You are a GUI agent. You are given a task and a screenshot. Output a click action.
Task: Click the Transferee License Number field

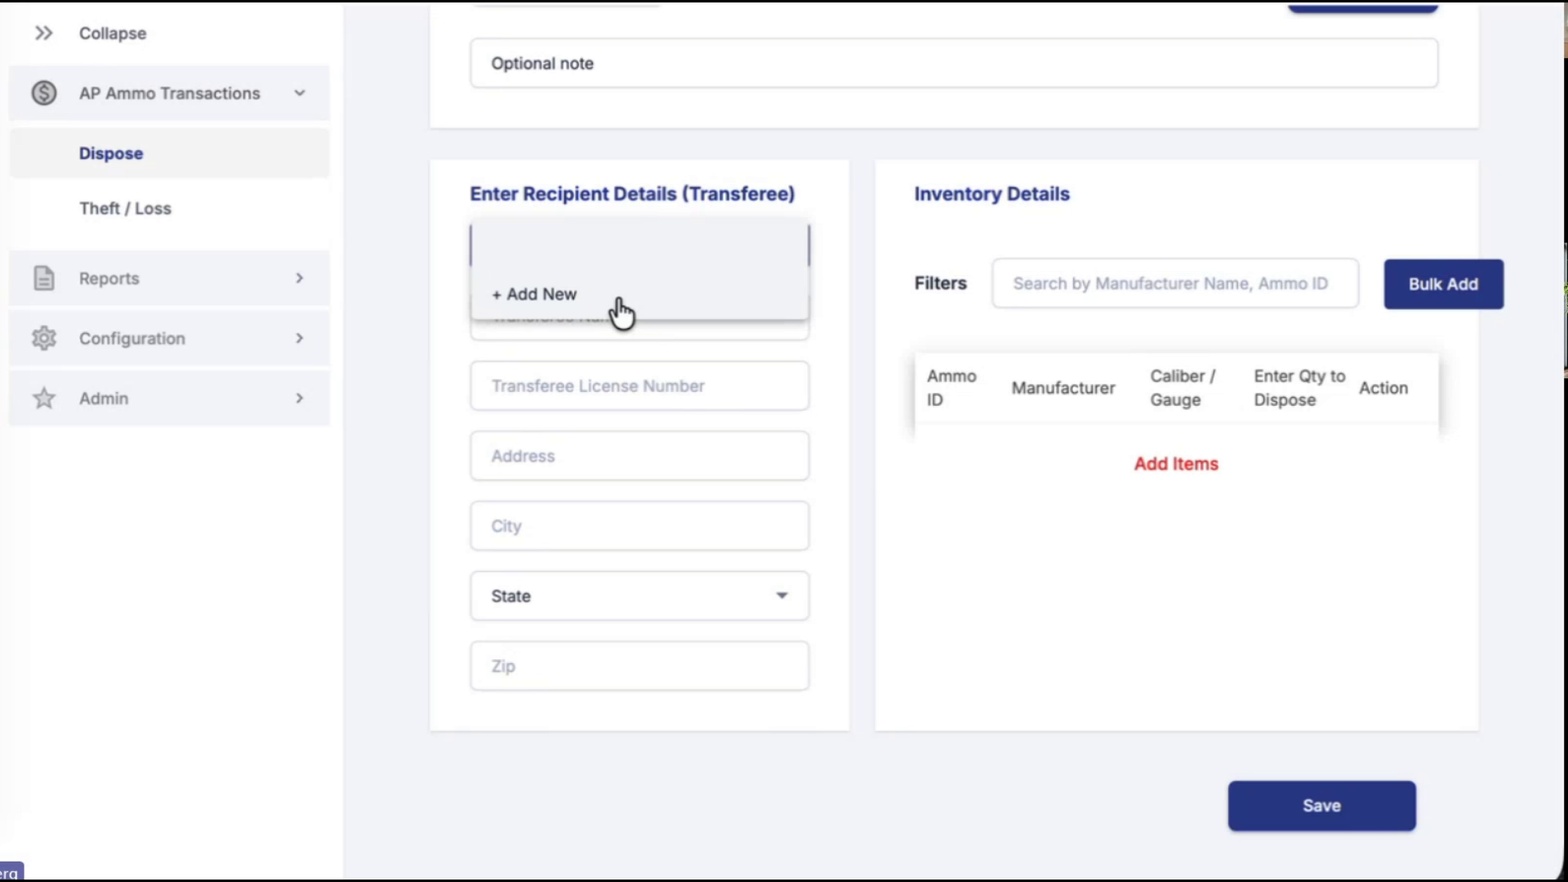click(639, 386)
